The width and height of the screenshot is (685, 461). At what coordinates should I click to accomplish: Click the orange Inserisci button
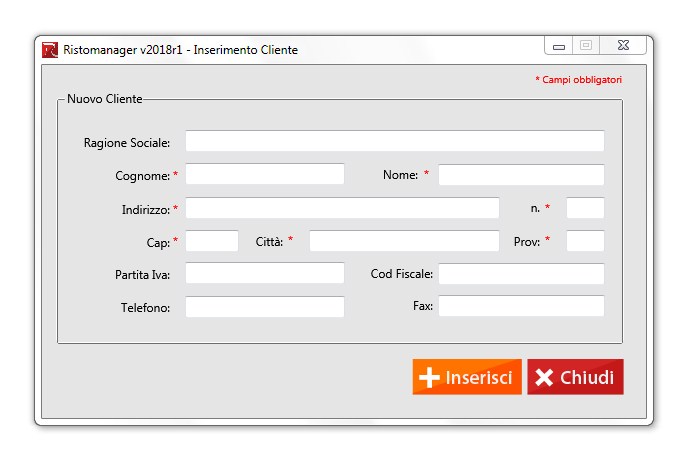(467, 377)
